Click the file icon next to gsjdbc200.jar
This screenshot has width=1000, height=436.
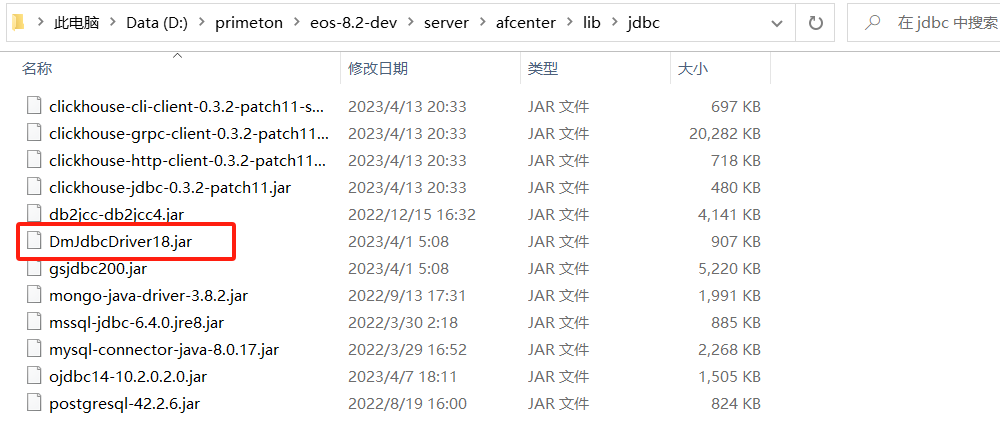tap(34, 268)
